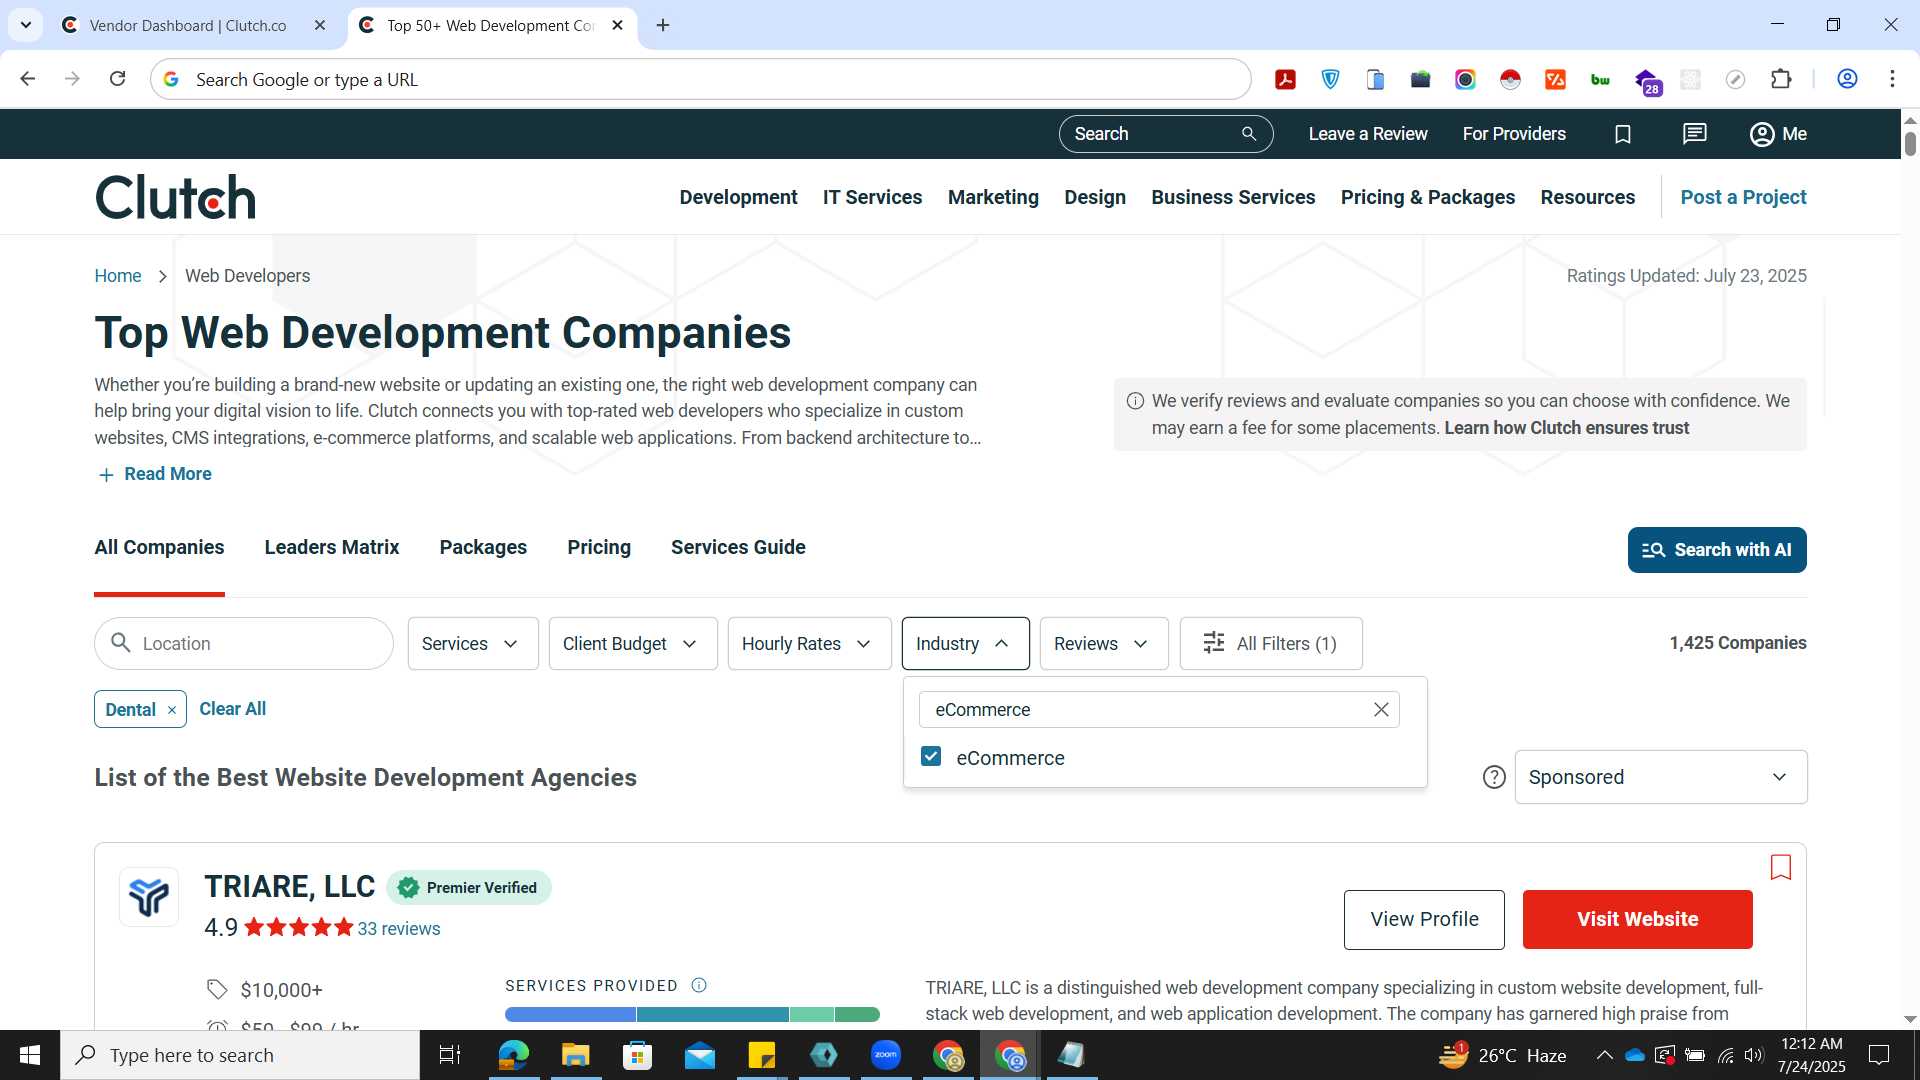
Task: Remove the Dental filter chip
Action: point(172,710)
